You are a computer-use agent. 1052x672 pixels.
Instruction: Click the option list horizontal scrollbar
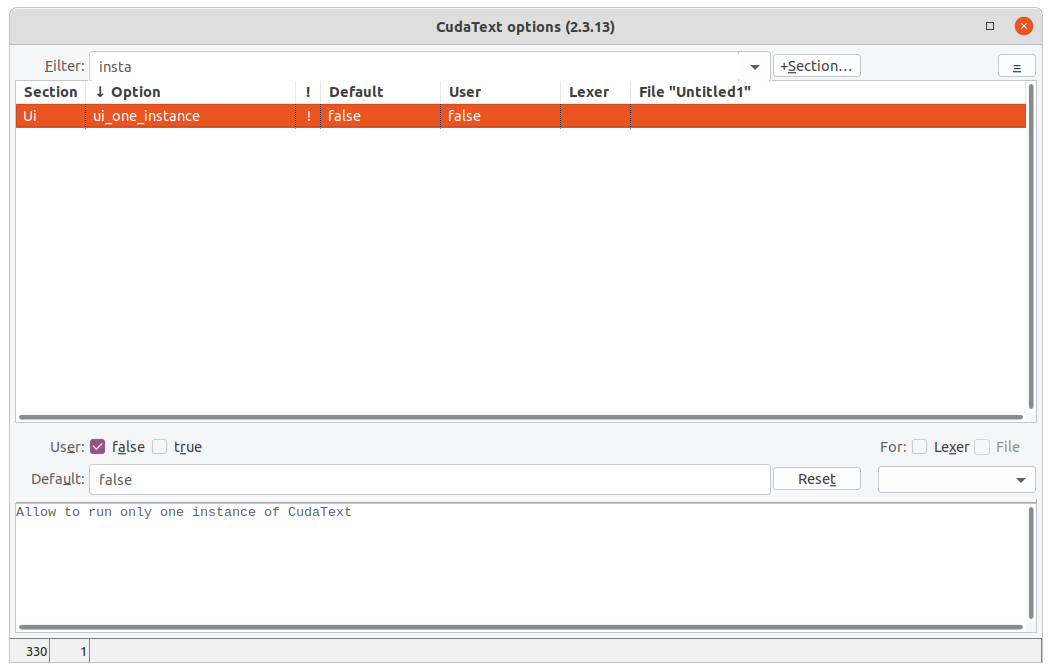(x=521, y=417)
